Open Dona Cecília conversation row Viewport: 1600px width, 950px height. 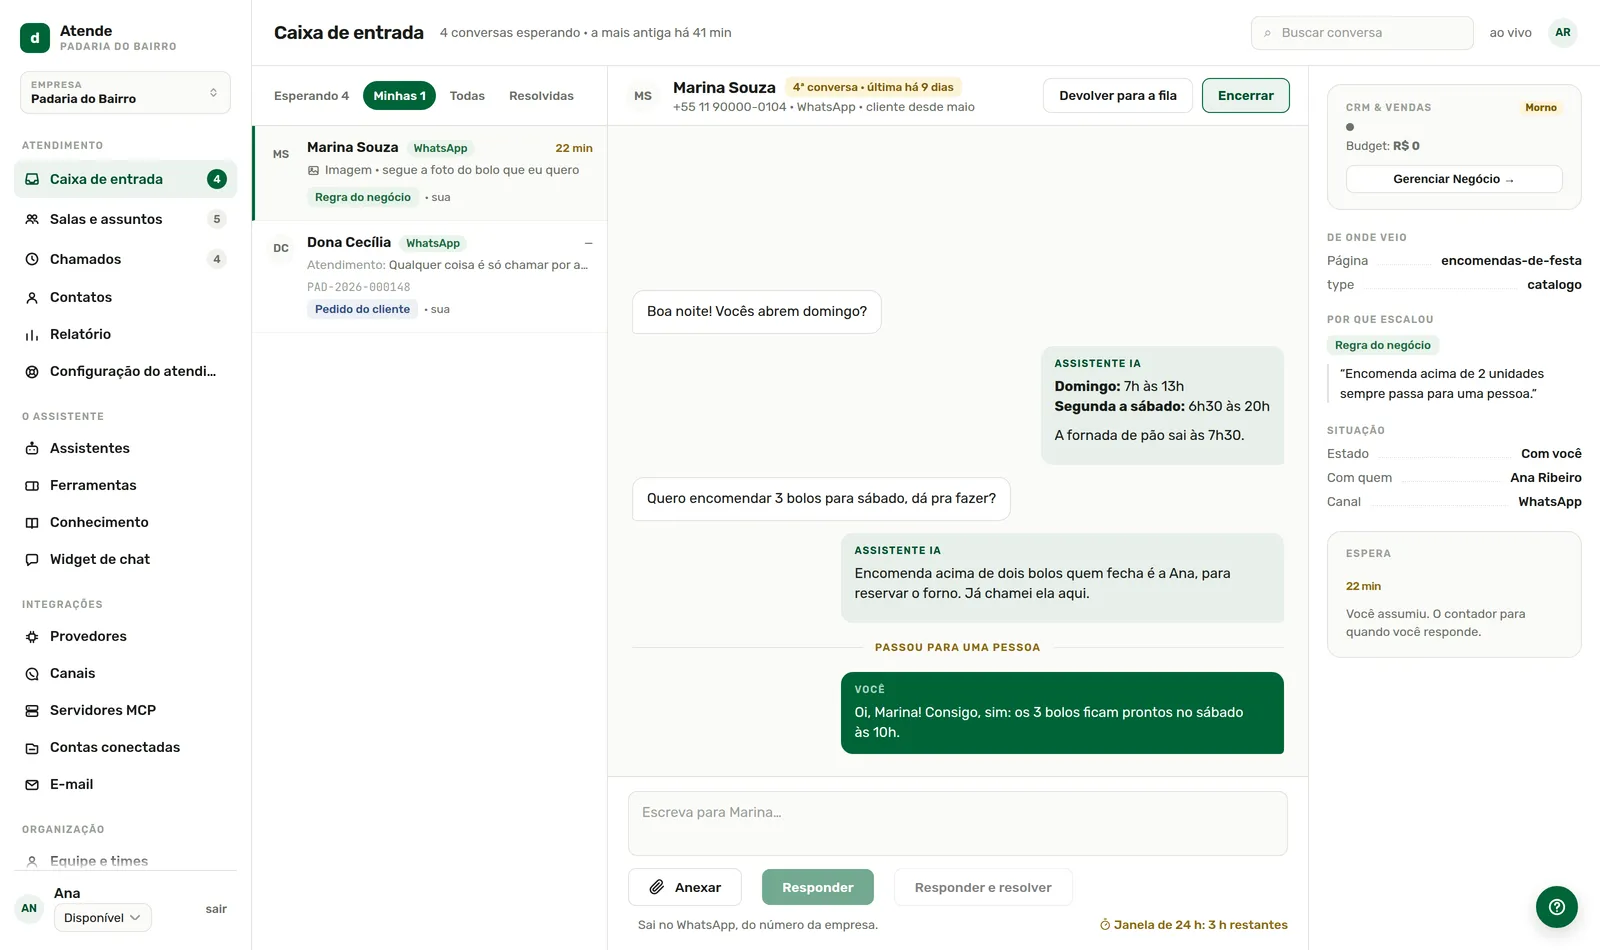[430, 277]
